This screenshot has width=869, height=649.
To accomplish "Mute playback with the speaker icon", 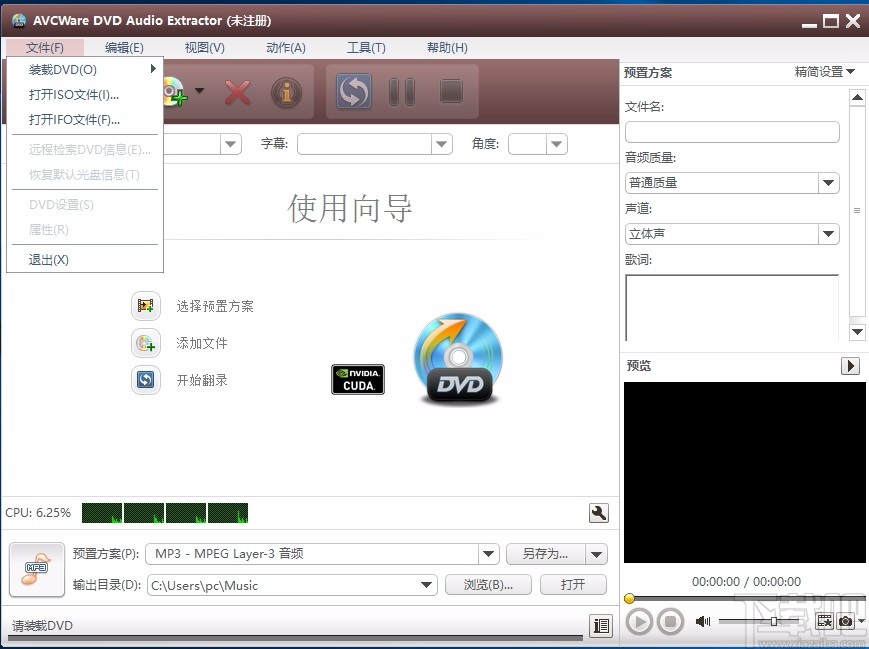I will 701,620.
